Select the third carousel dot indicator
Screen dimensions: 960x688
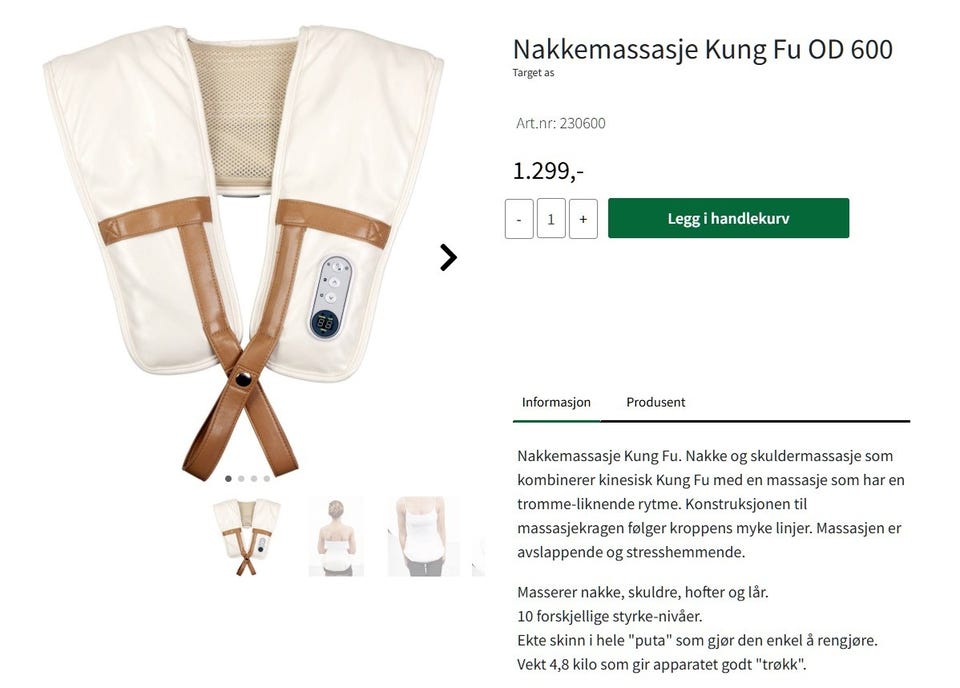coord(254,479)
